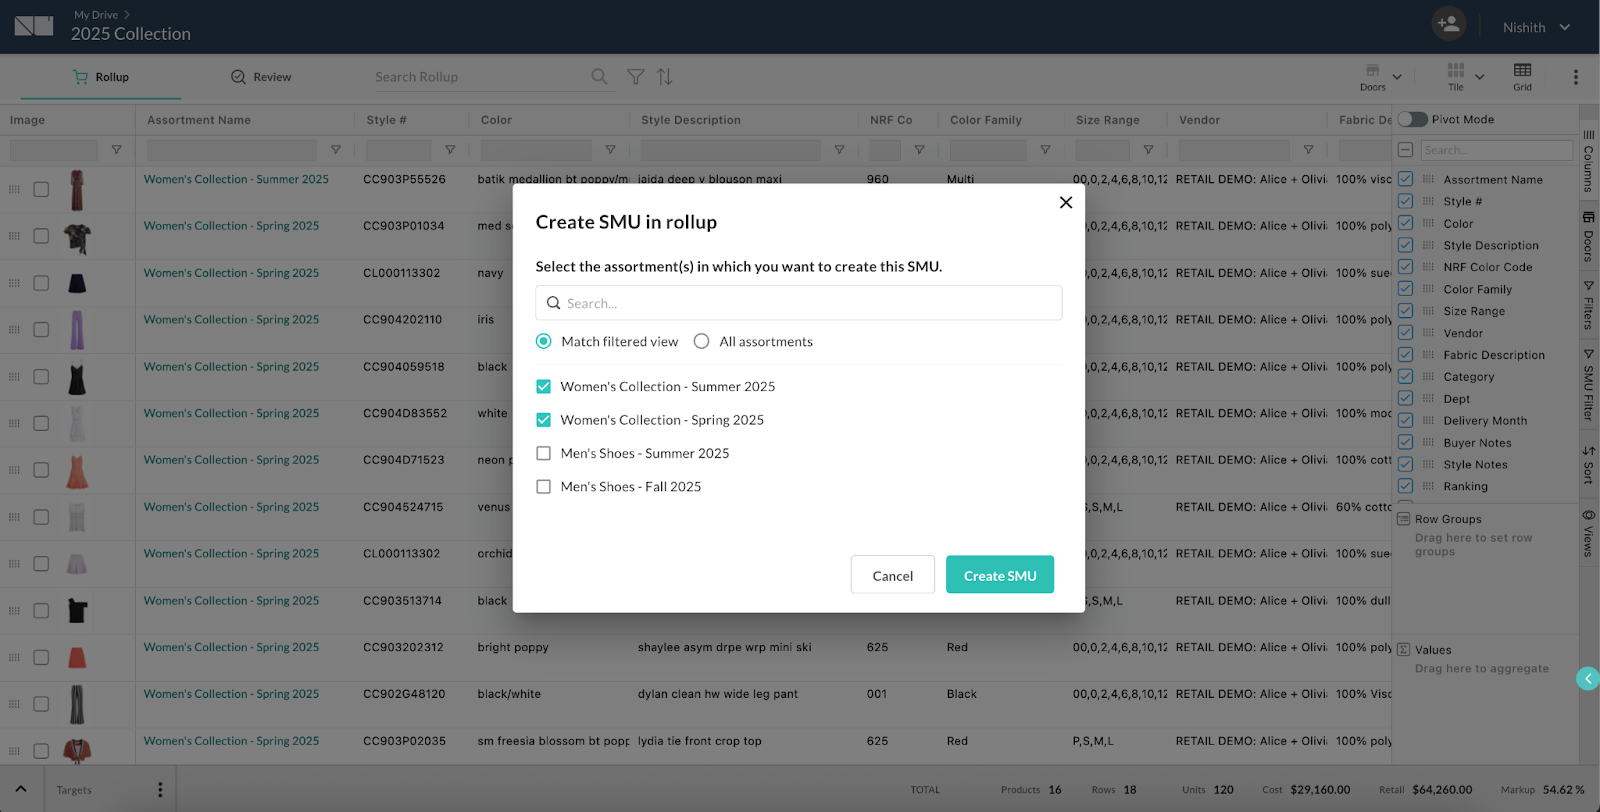Click the sort arrows icon in toolbar
Viewport: 1600px width, 812px height.
pyautogui.click(x=664, y=77)
